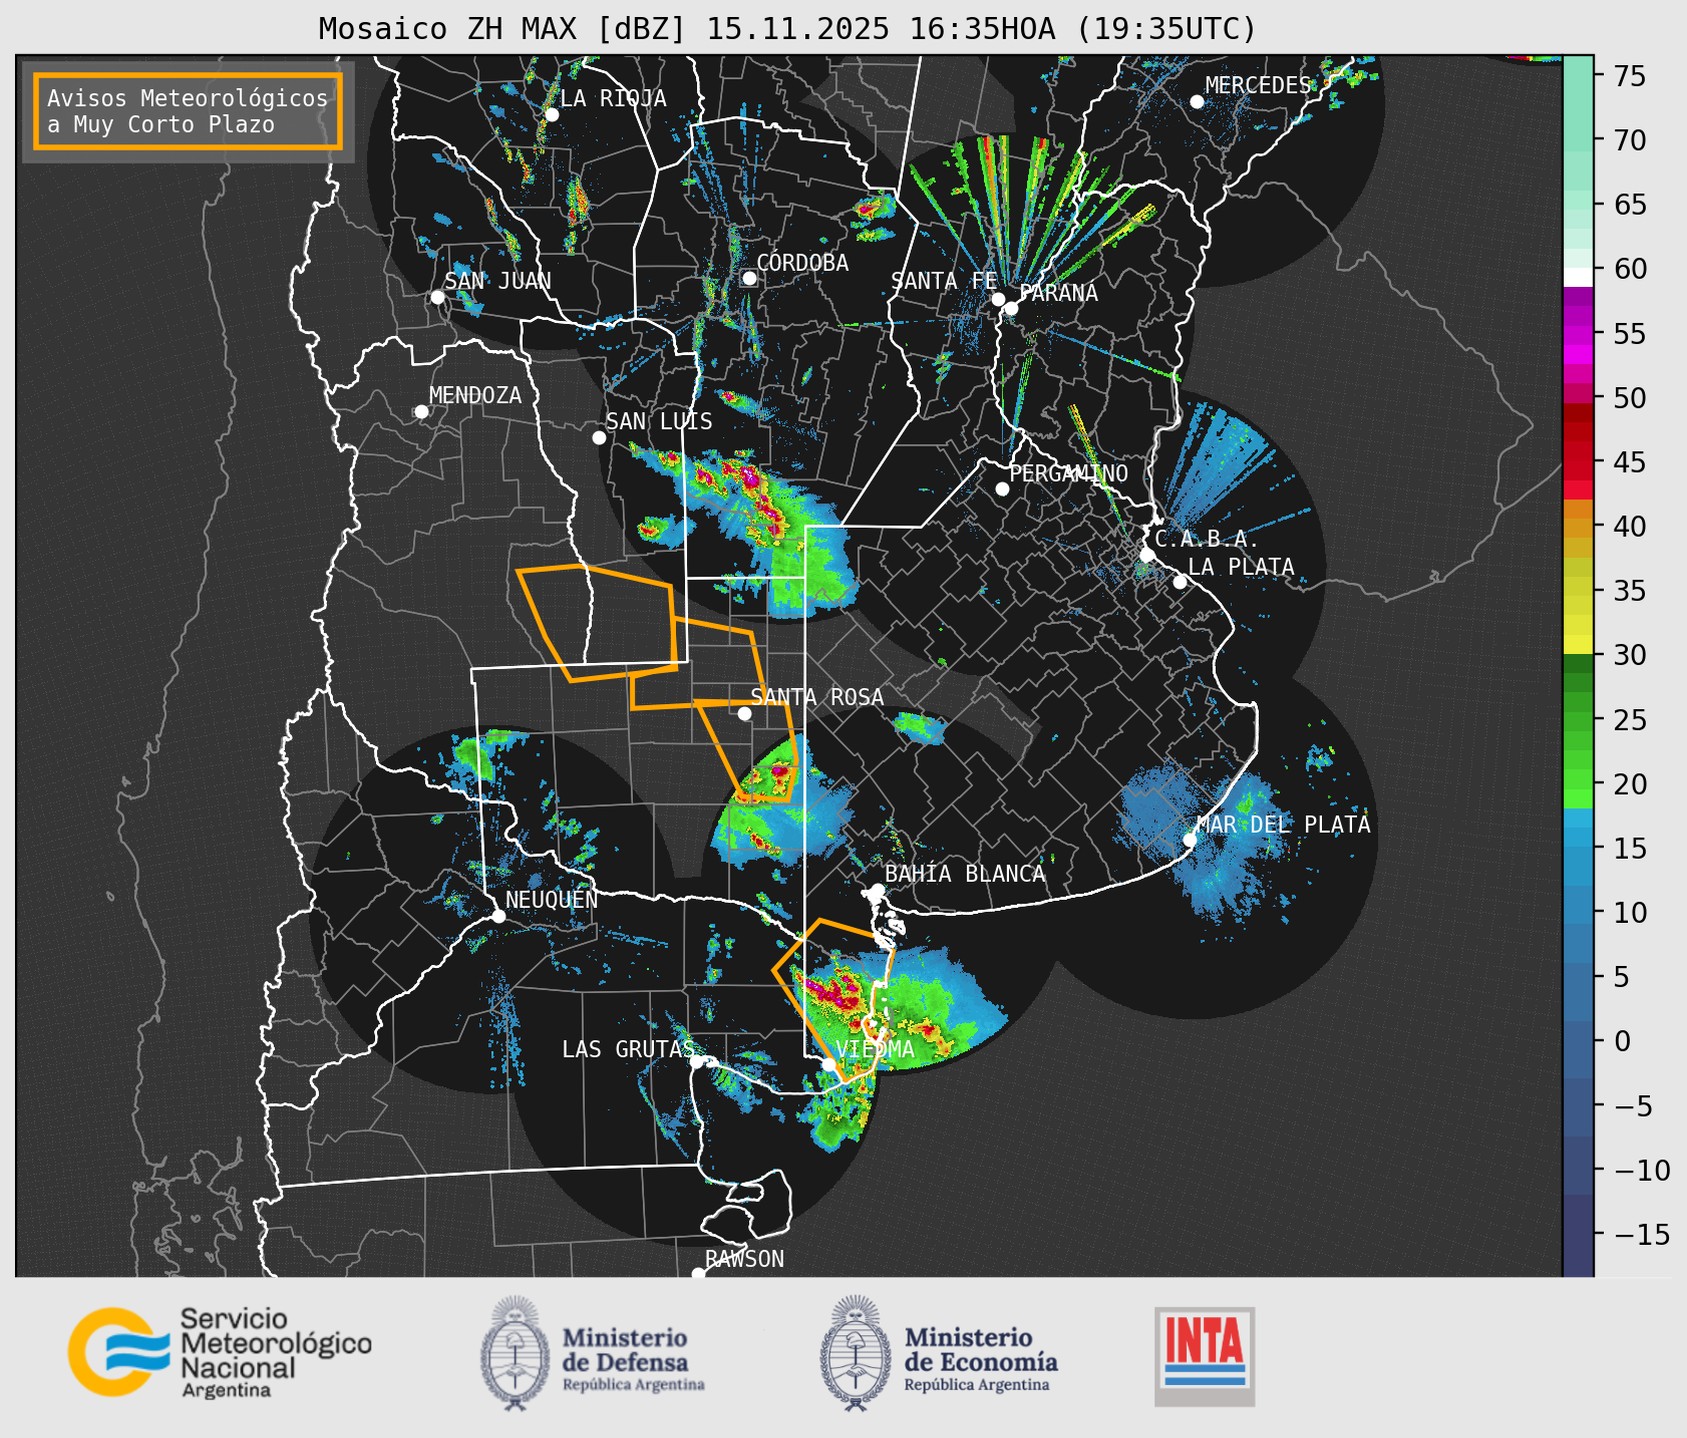Click the 70 tick label on color scale
This screenshot has width=1687, height=1438.
point(1630,140)
